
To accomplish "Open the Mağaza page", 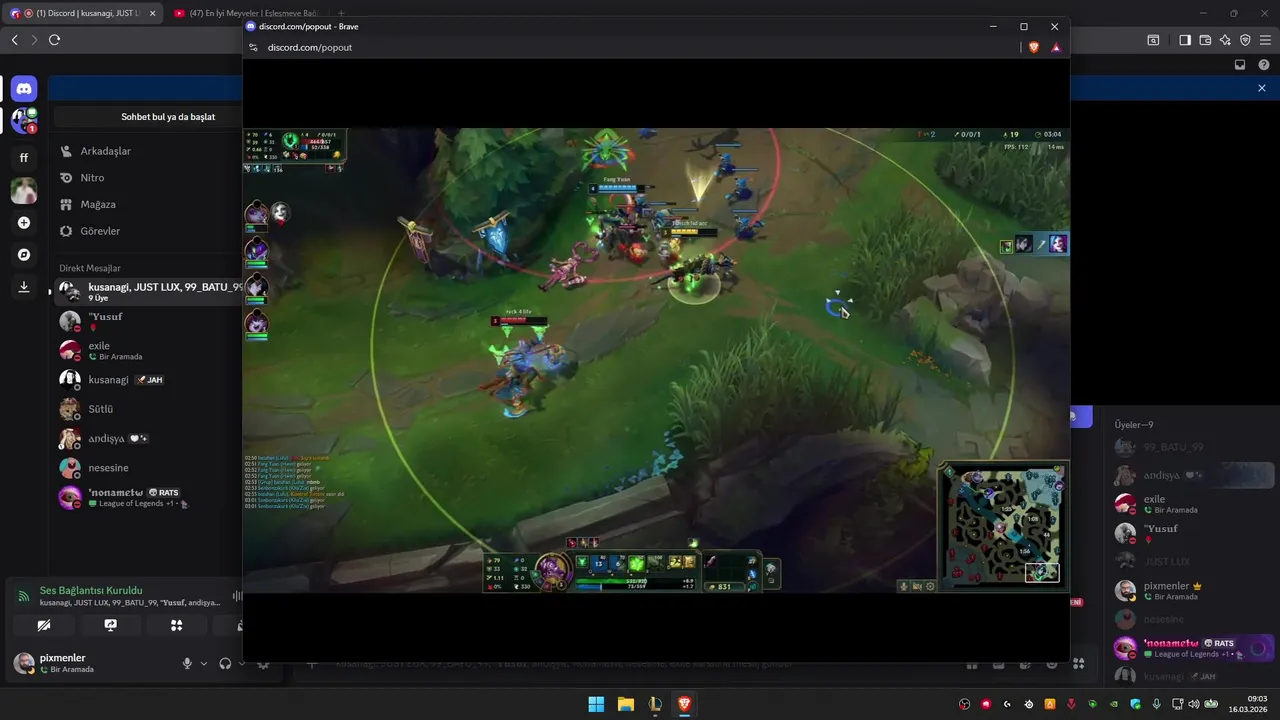I will click(148, 204).
